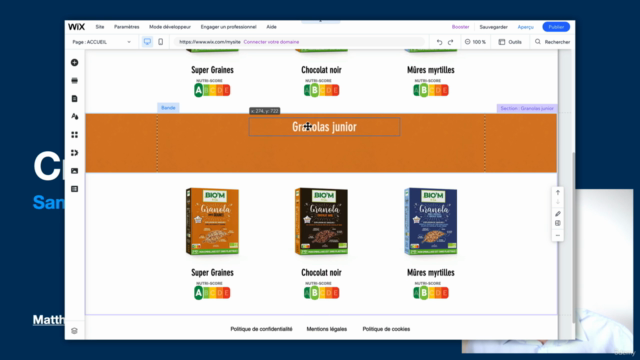
Task: Click the section pencil edit icon
Action: pyautogui.click(x=558, y=214)
